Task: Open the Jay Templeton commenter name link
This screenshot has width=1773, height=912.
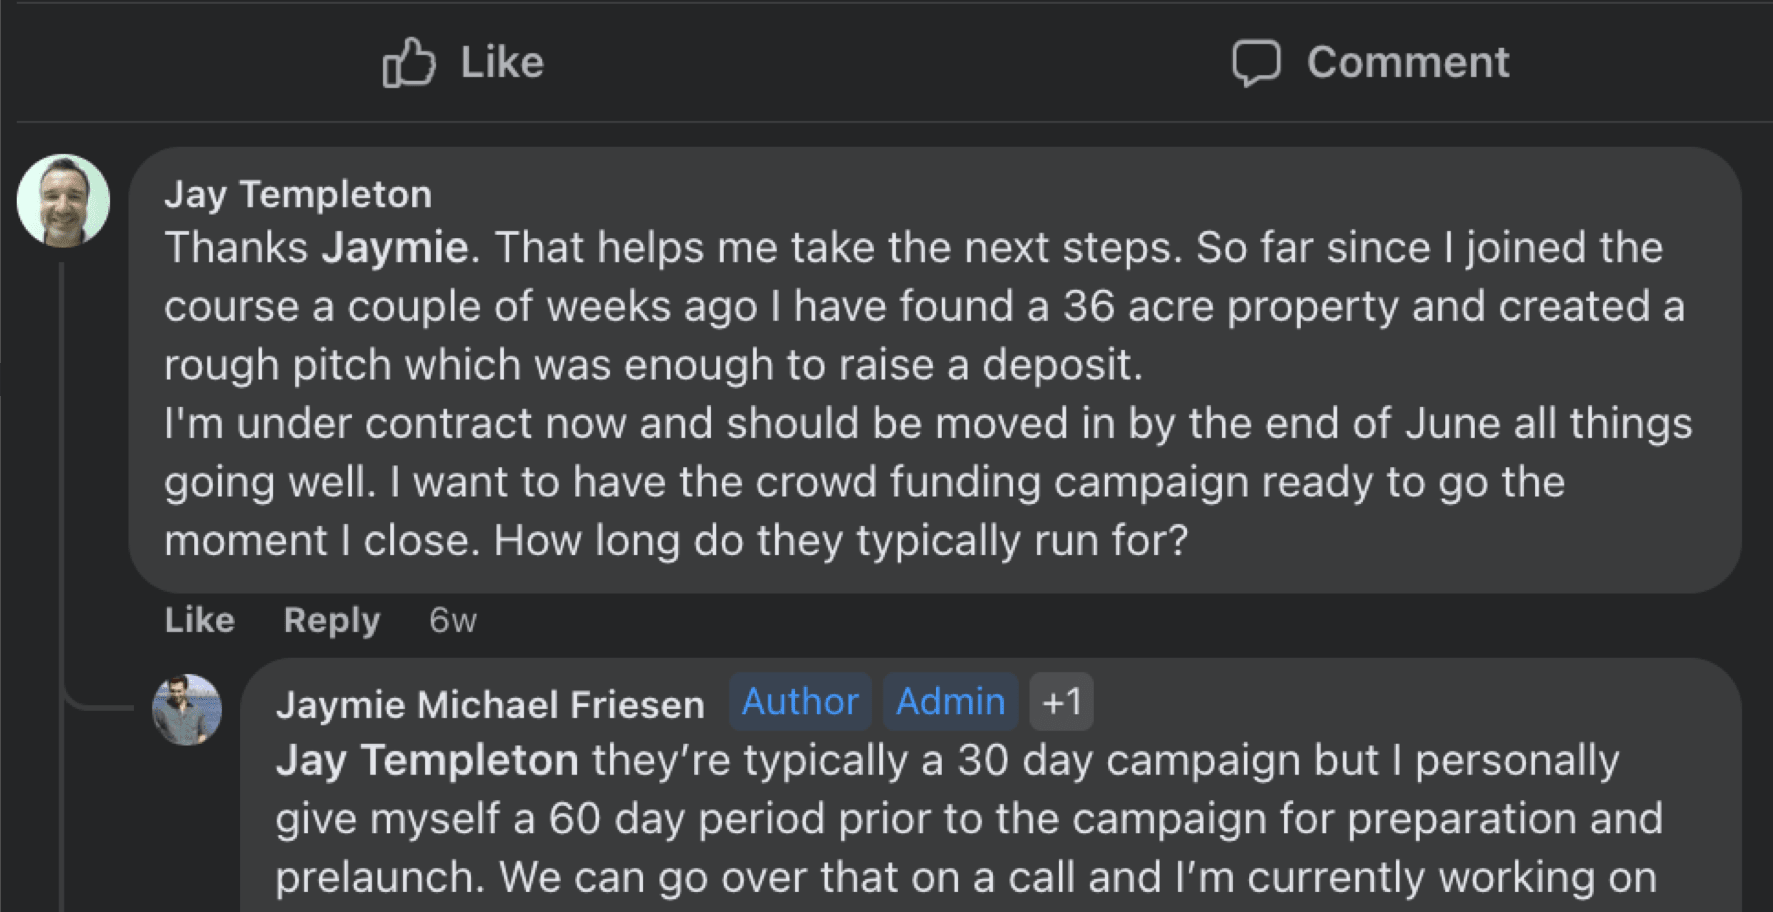Action: click(x=298, y=194)
